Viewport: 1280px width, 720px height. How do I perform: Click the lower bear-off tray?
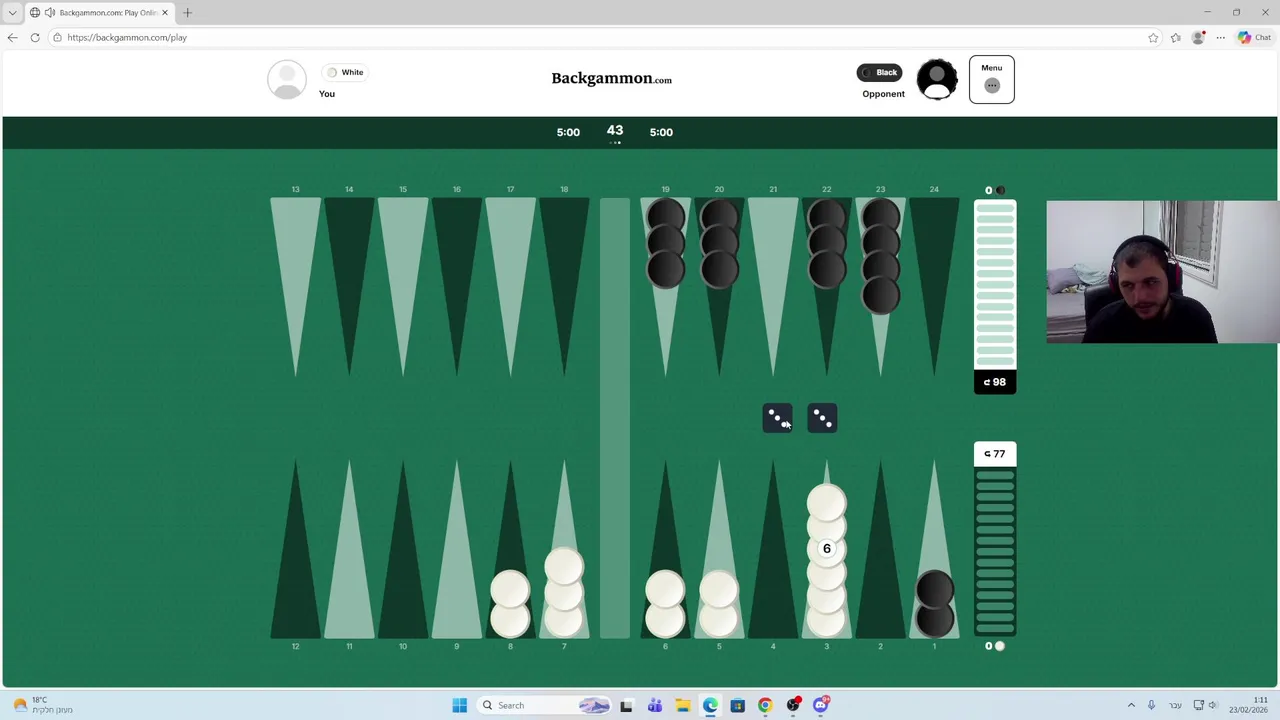995,551
